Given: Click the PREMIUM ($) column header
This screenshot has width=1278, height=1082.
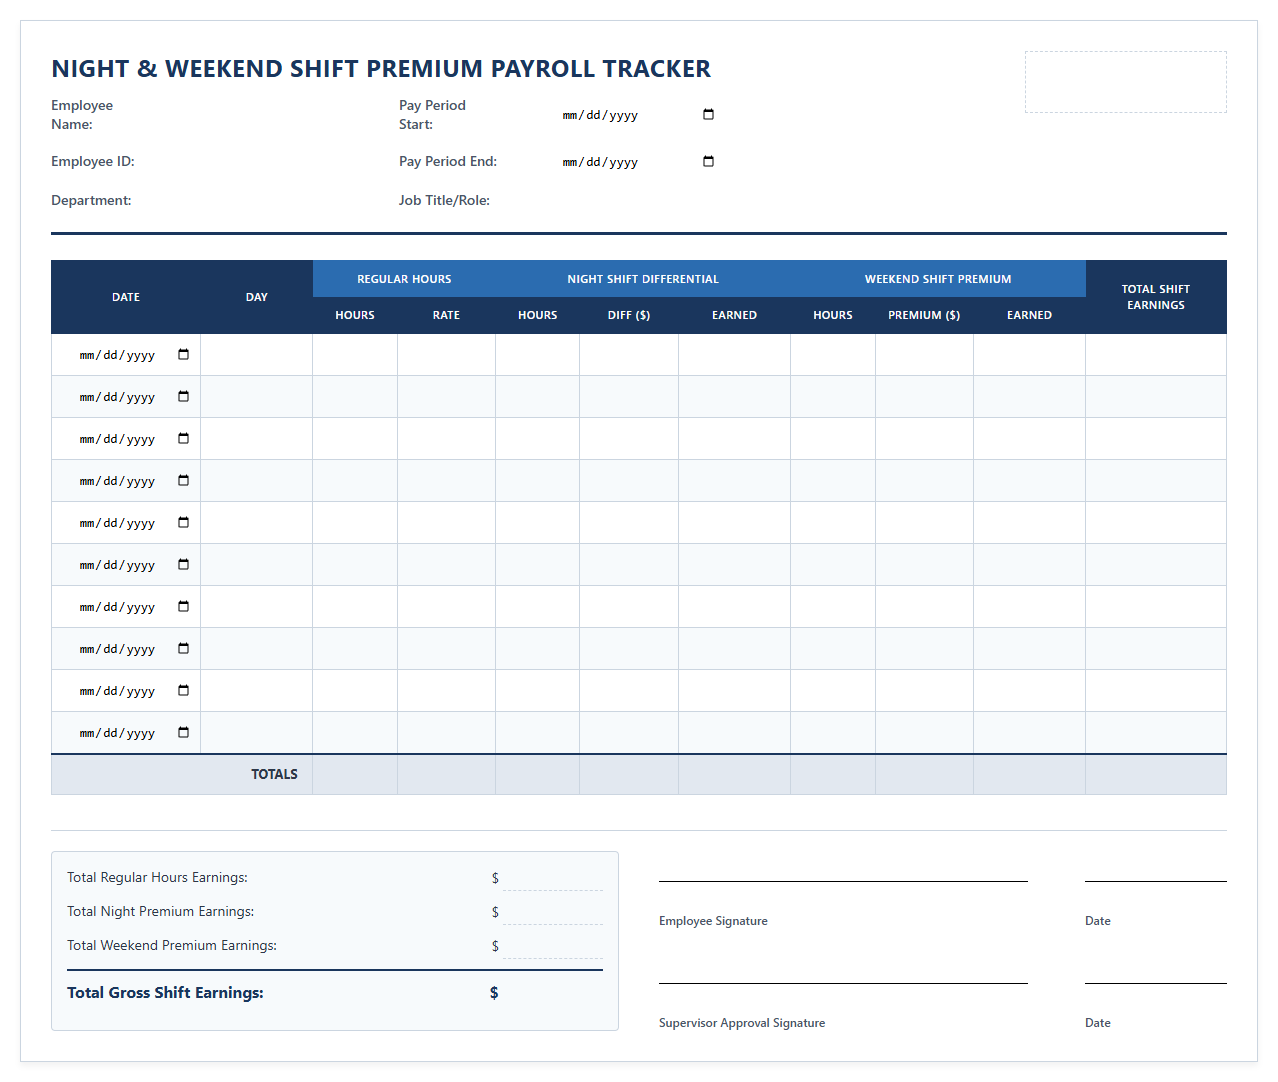Looking at the screenshot, I should tap(924, 315).
